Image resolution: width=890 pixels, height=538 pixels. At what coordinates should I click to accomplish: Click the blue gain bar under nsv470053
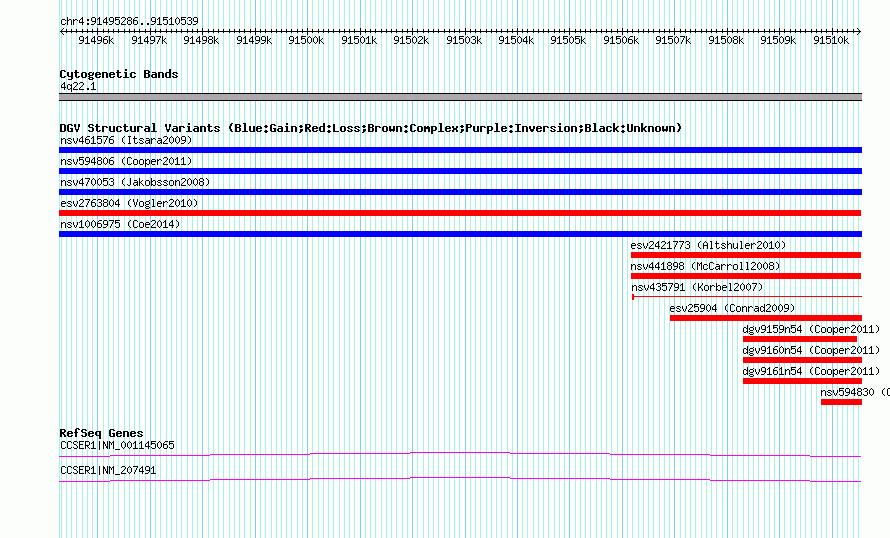coord(460,192)
